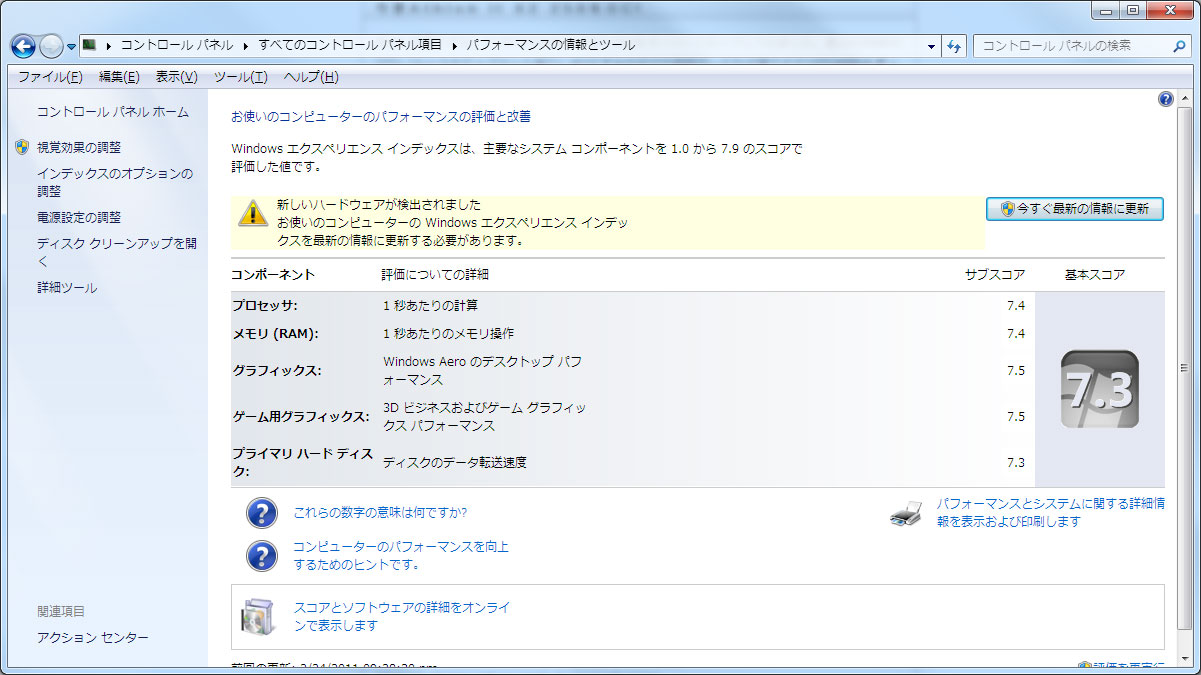Image resolution: width=1201 pixels, height=675 pixels.
Task: Click the ゲーム用グラフィックス: row label
Action: [x=301, y=417]
